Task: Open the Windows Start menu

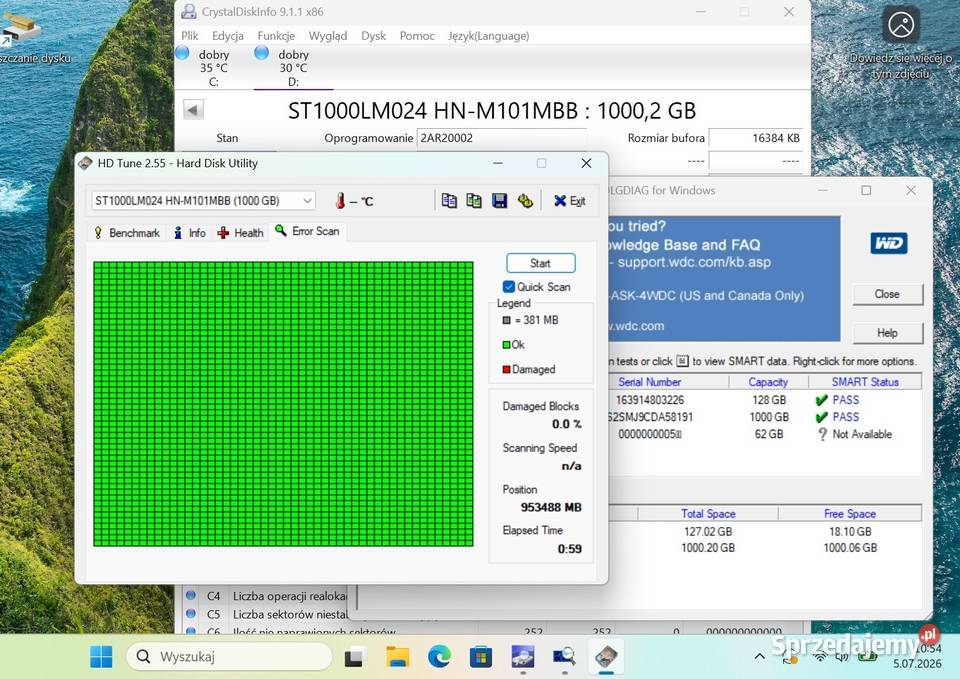Action: click(101, 656)
